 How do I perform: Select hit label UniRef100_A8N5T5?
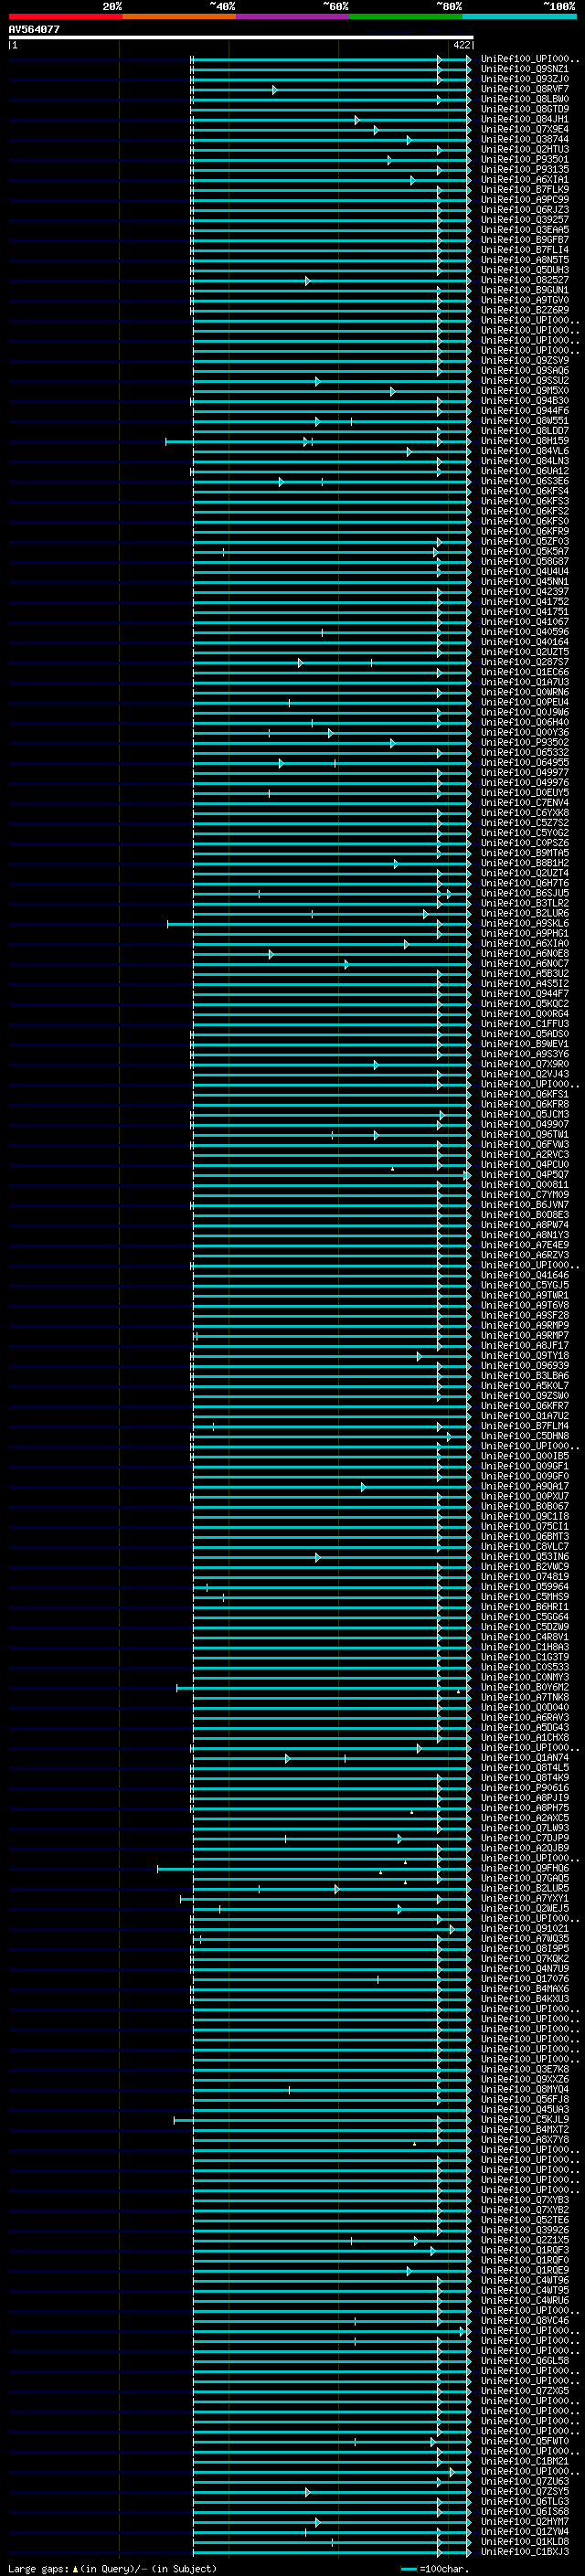(525, 260)
